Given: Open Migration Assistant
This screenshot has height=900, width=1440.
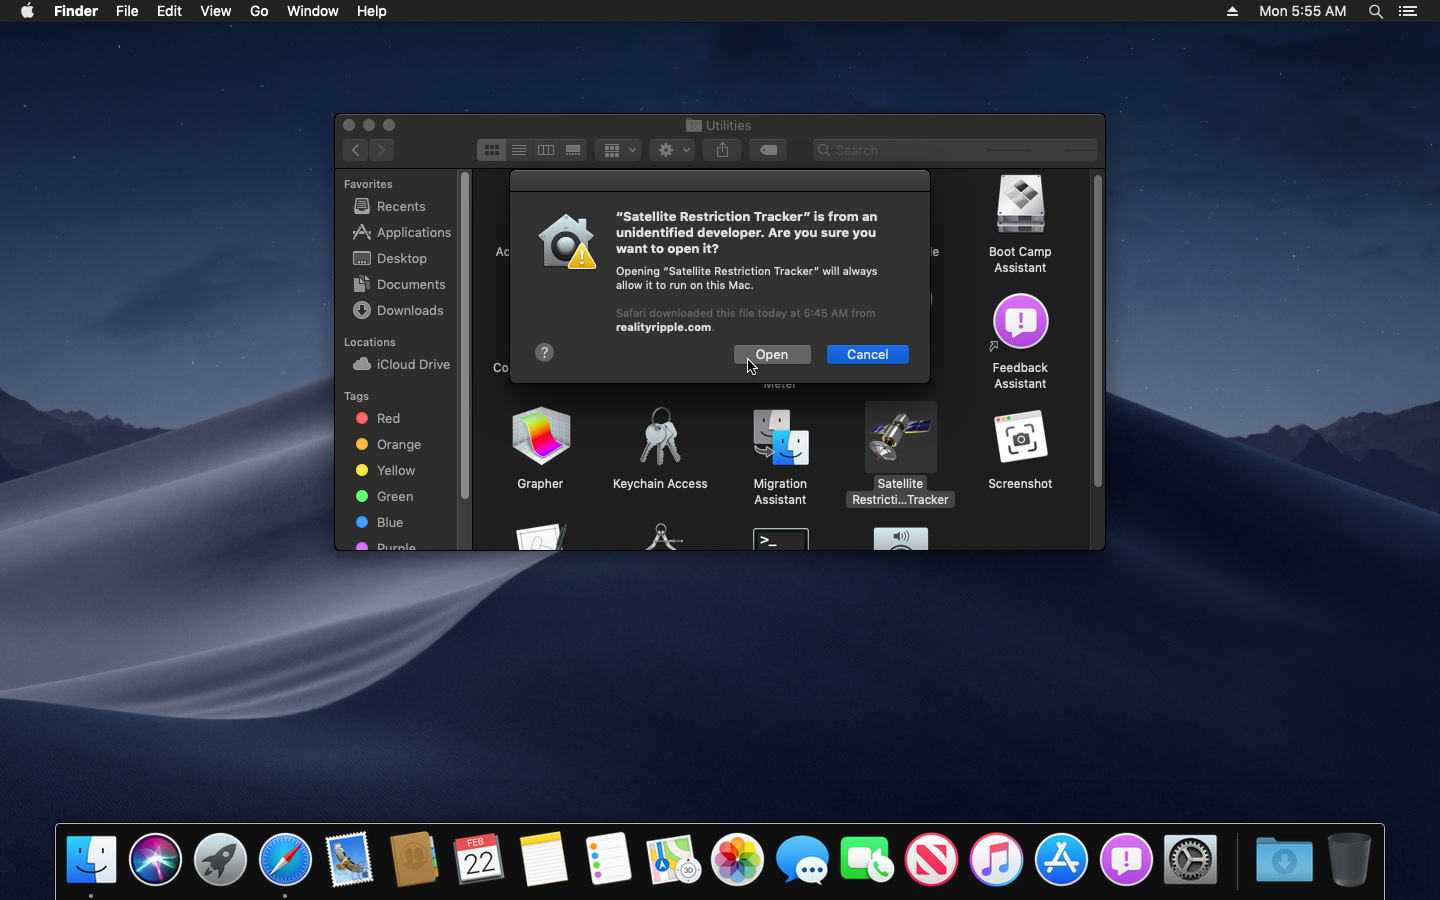Looking at the screenshot, I should pos(780,437).
